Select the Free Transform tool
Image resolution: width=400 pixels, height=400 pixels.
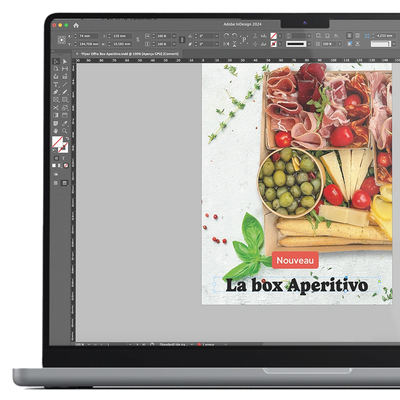click(65, 108)
